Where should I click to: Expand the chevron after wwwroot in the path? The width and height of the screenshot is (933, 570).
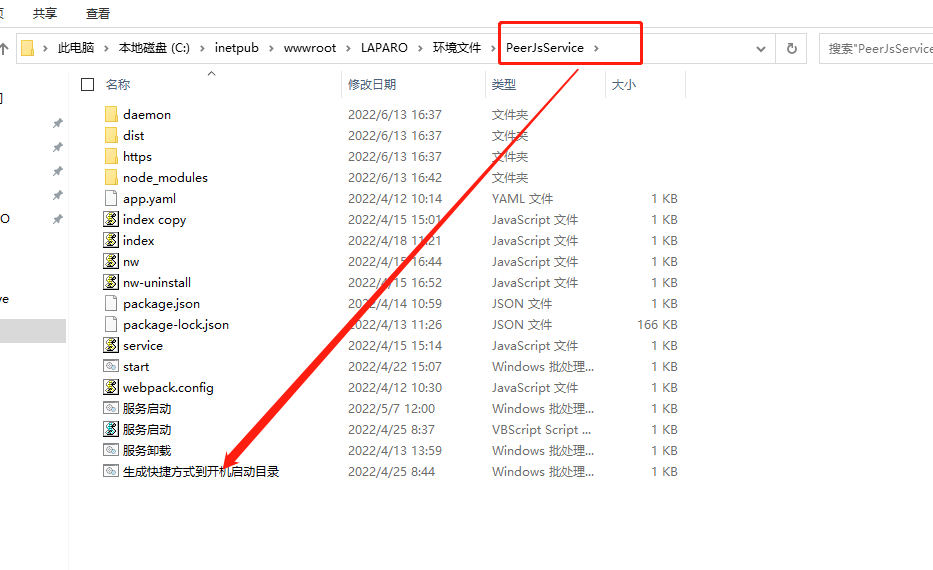pyautogui.click(x=348, y=48)
